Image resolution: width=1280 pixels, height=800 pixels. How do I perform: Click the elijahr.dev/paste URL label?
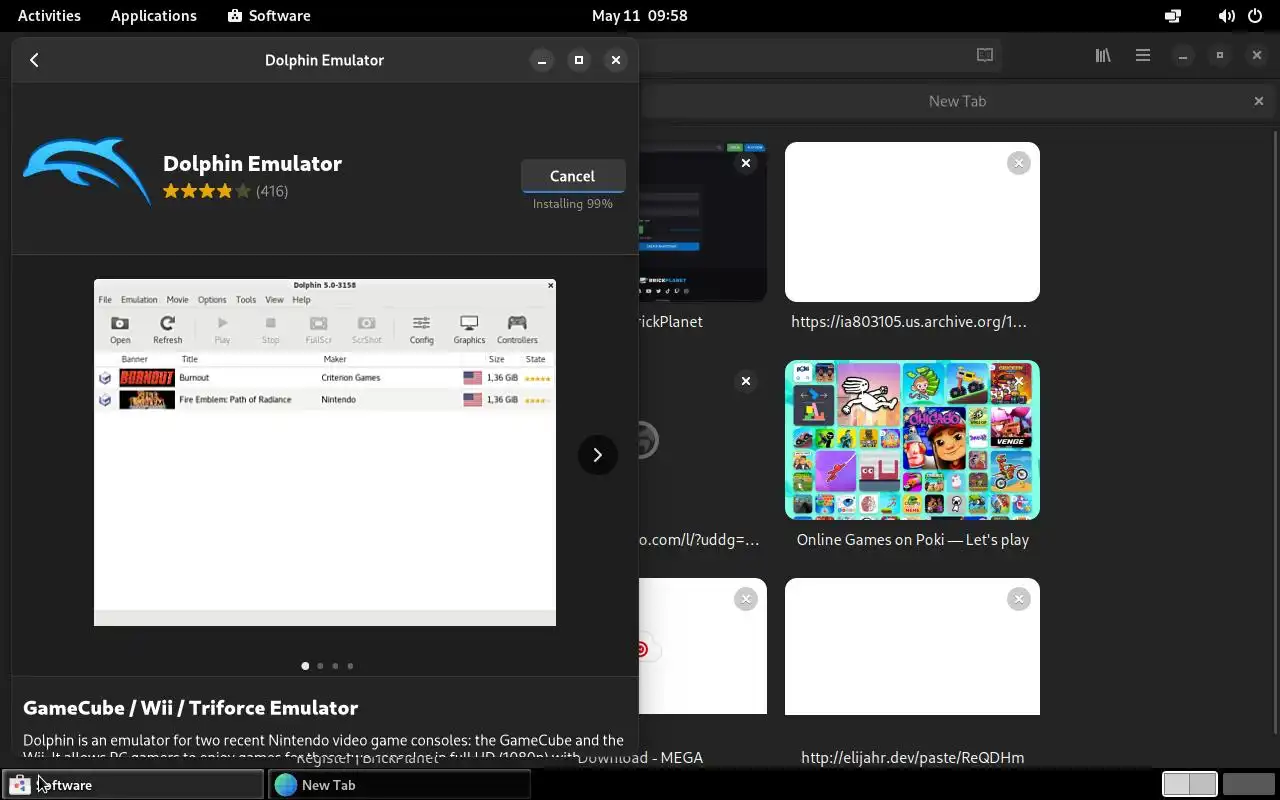click(912, 758)
